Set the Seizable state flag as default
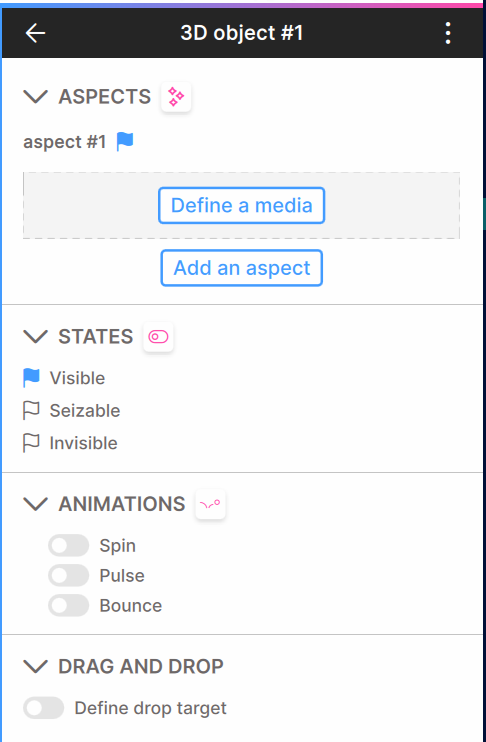 pos(31,411)
